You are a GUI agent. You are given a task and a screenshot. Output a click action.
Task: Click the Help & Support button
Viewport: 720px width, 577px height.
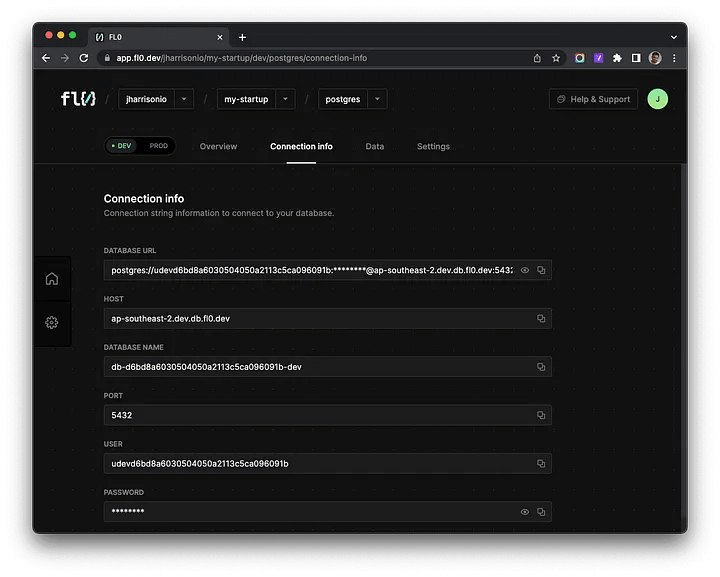pos(593,99)
